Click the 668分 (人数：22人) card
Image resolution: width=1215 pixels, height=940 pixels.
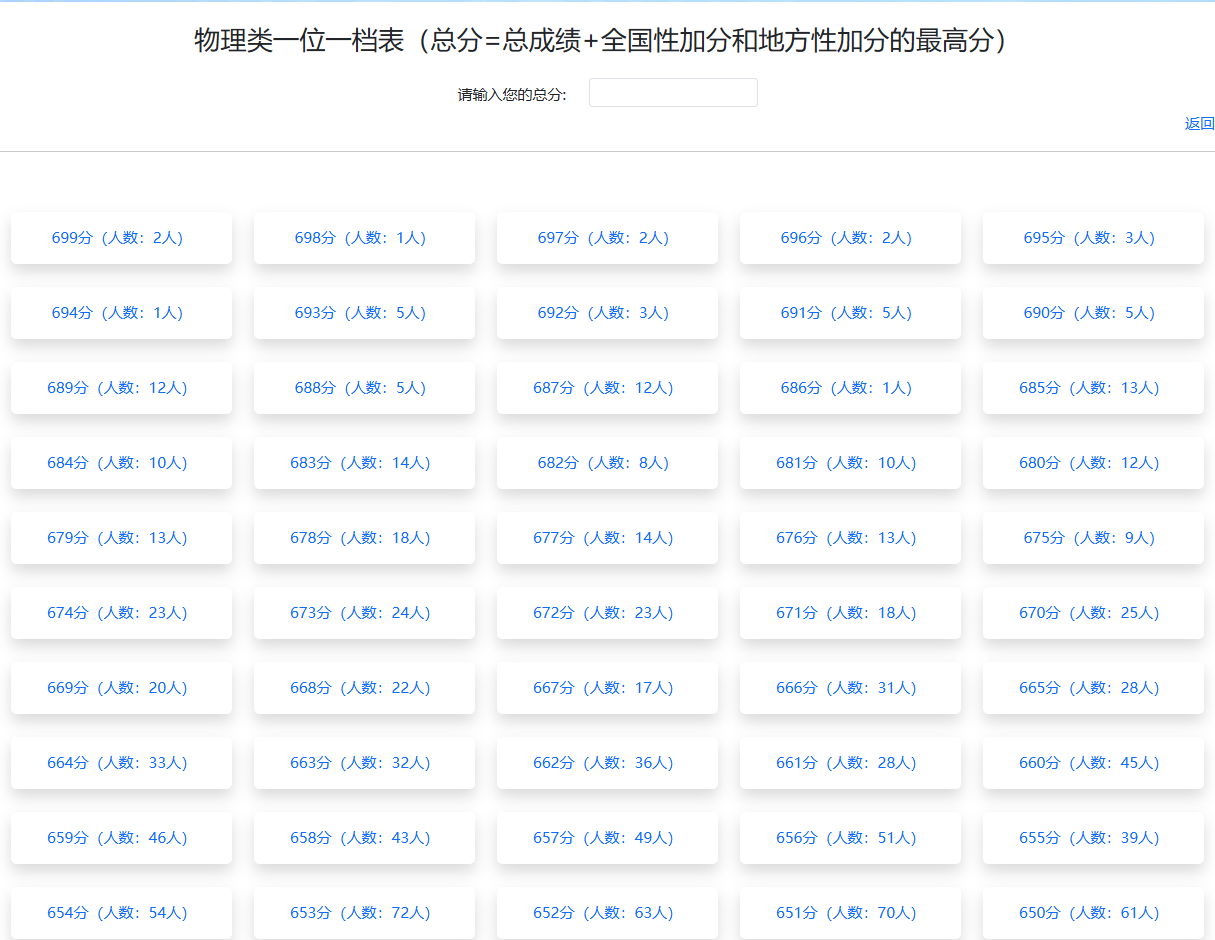tap(364, 688)
